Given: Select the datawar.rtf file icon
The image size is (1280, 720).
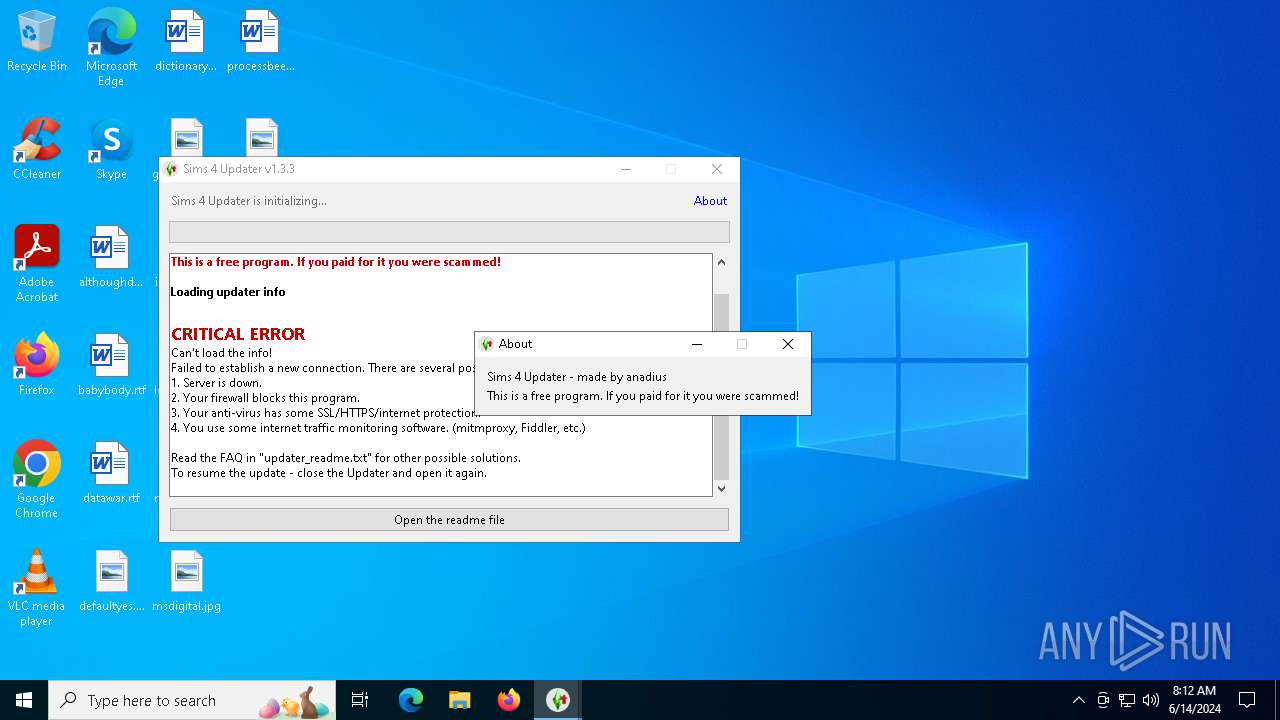Looking at the screenshot, I should click(111, 473).
